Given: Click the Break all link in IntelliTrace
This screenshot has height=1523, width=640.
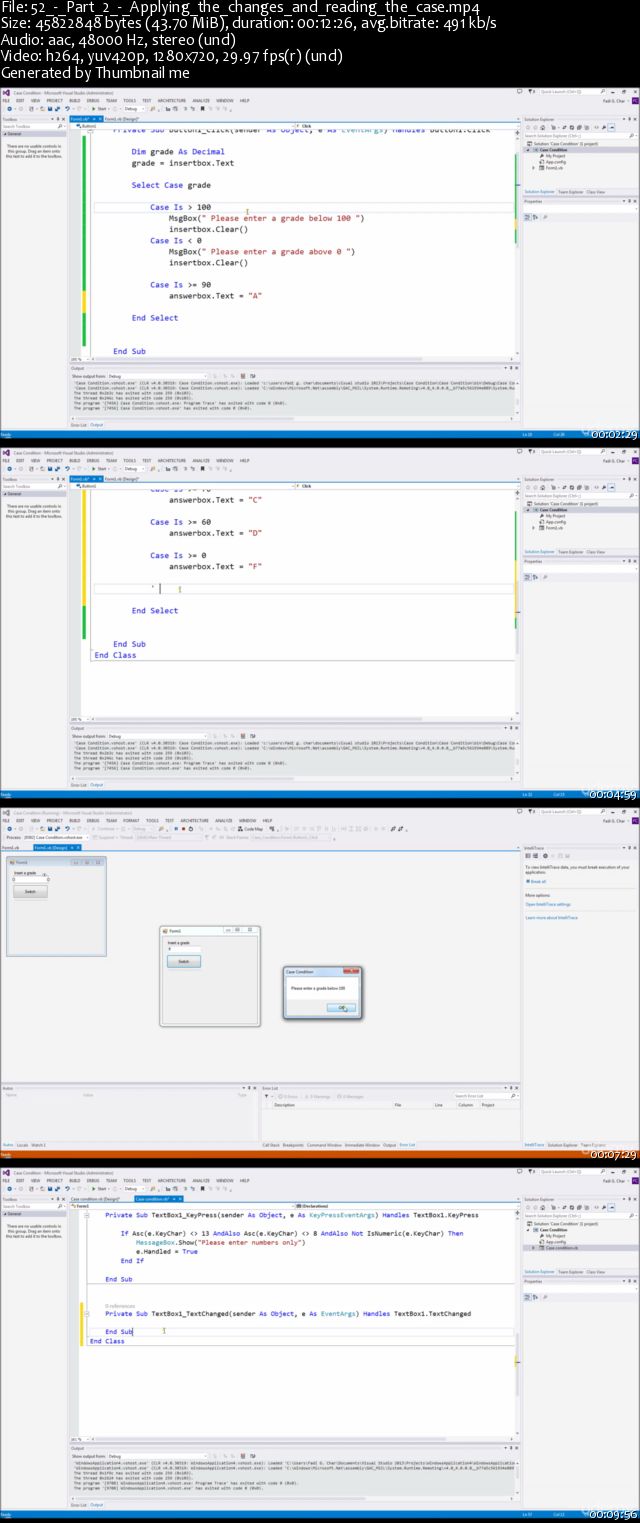Looking at the screenshot, I should point(537,881).
